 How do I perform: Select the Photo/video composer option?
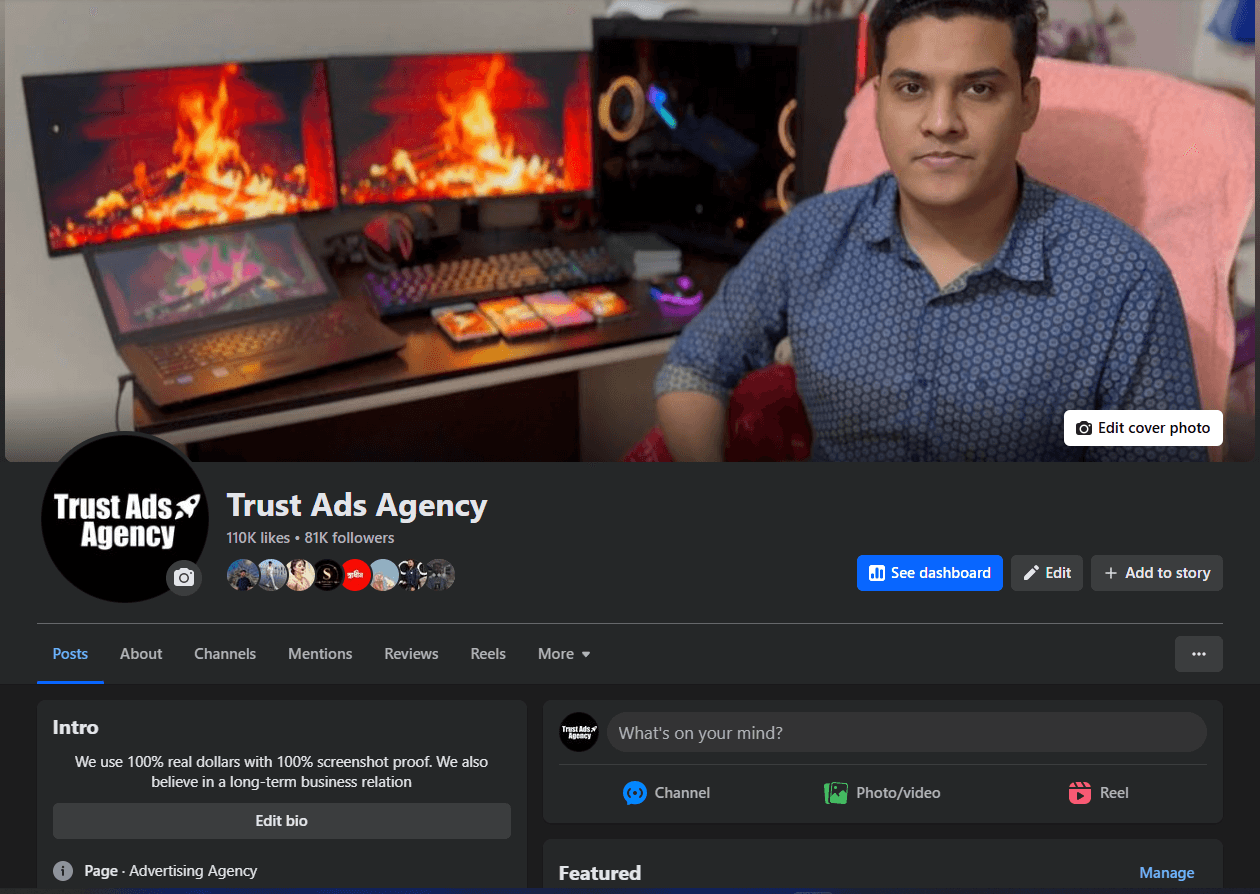[x=882, y=793]
